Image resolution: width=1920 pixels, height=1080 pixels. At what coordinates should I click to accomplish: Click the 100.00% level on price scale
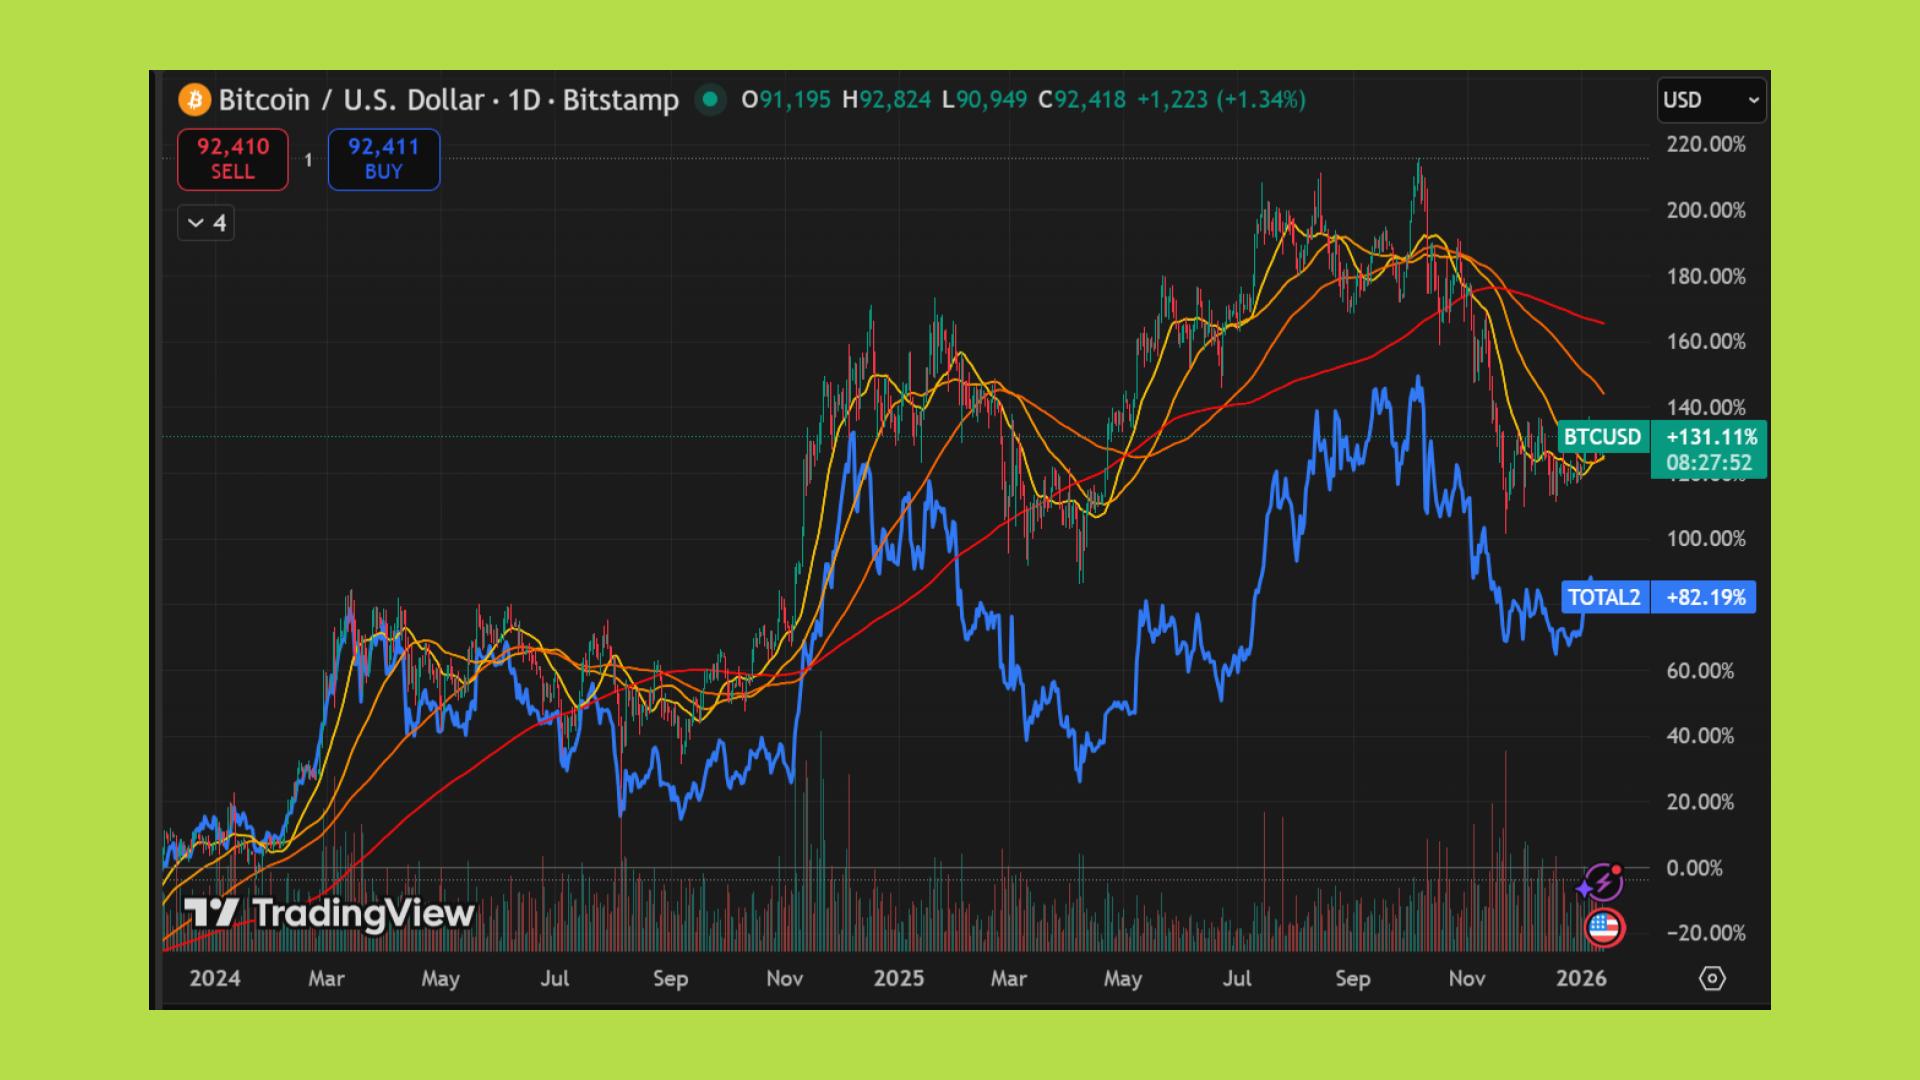point(1705,539)
